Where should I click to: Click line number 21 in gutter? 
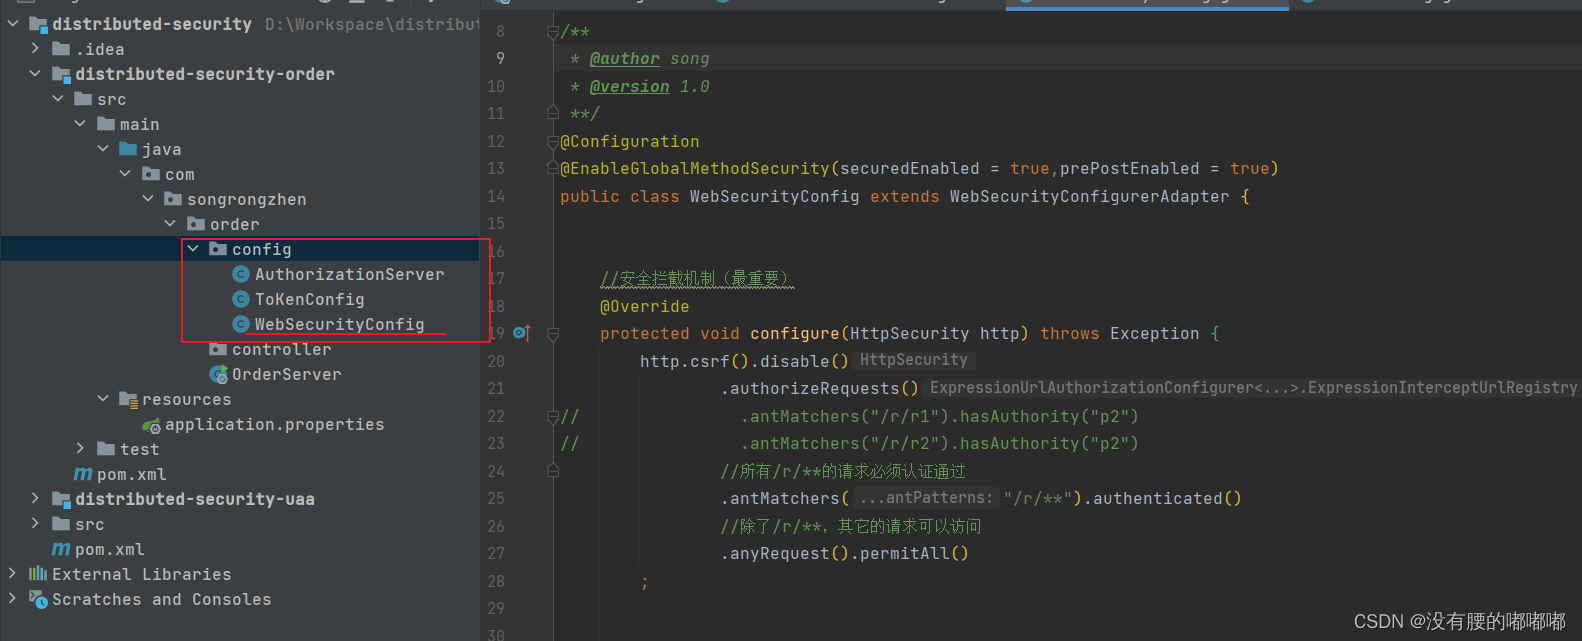coord(496,389)
